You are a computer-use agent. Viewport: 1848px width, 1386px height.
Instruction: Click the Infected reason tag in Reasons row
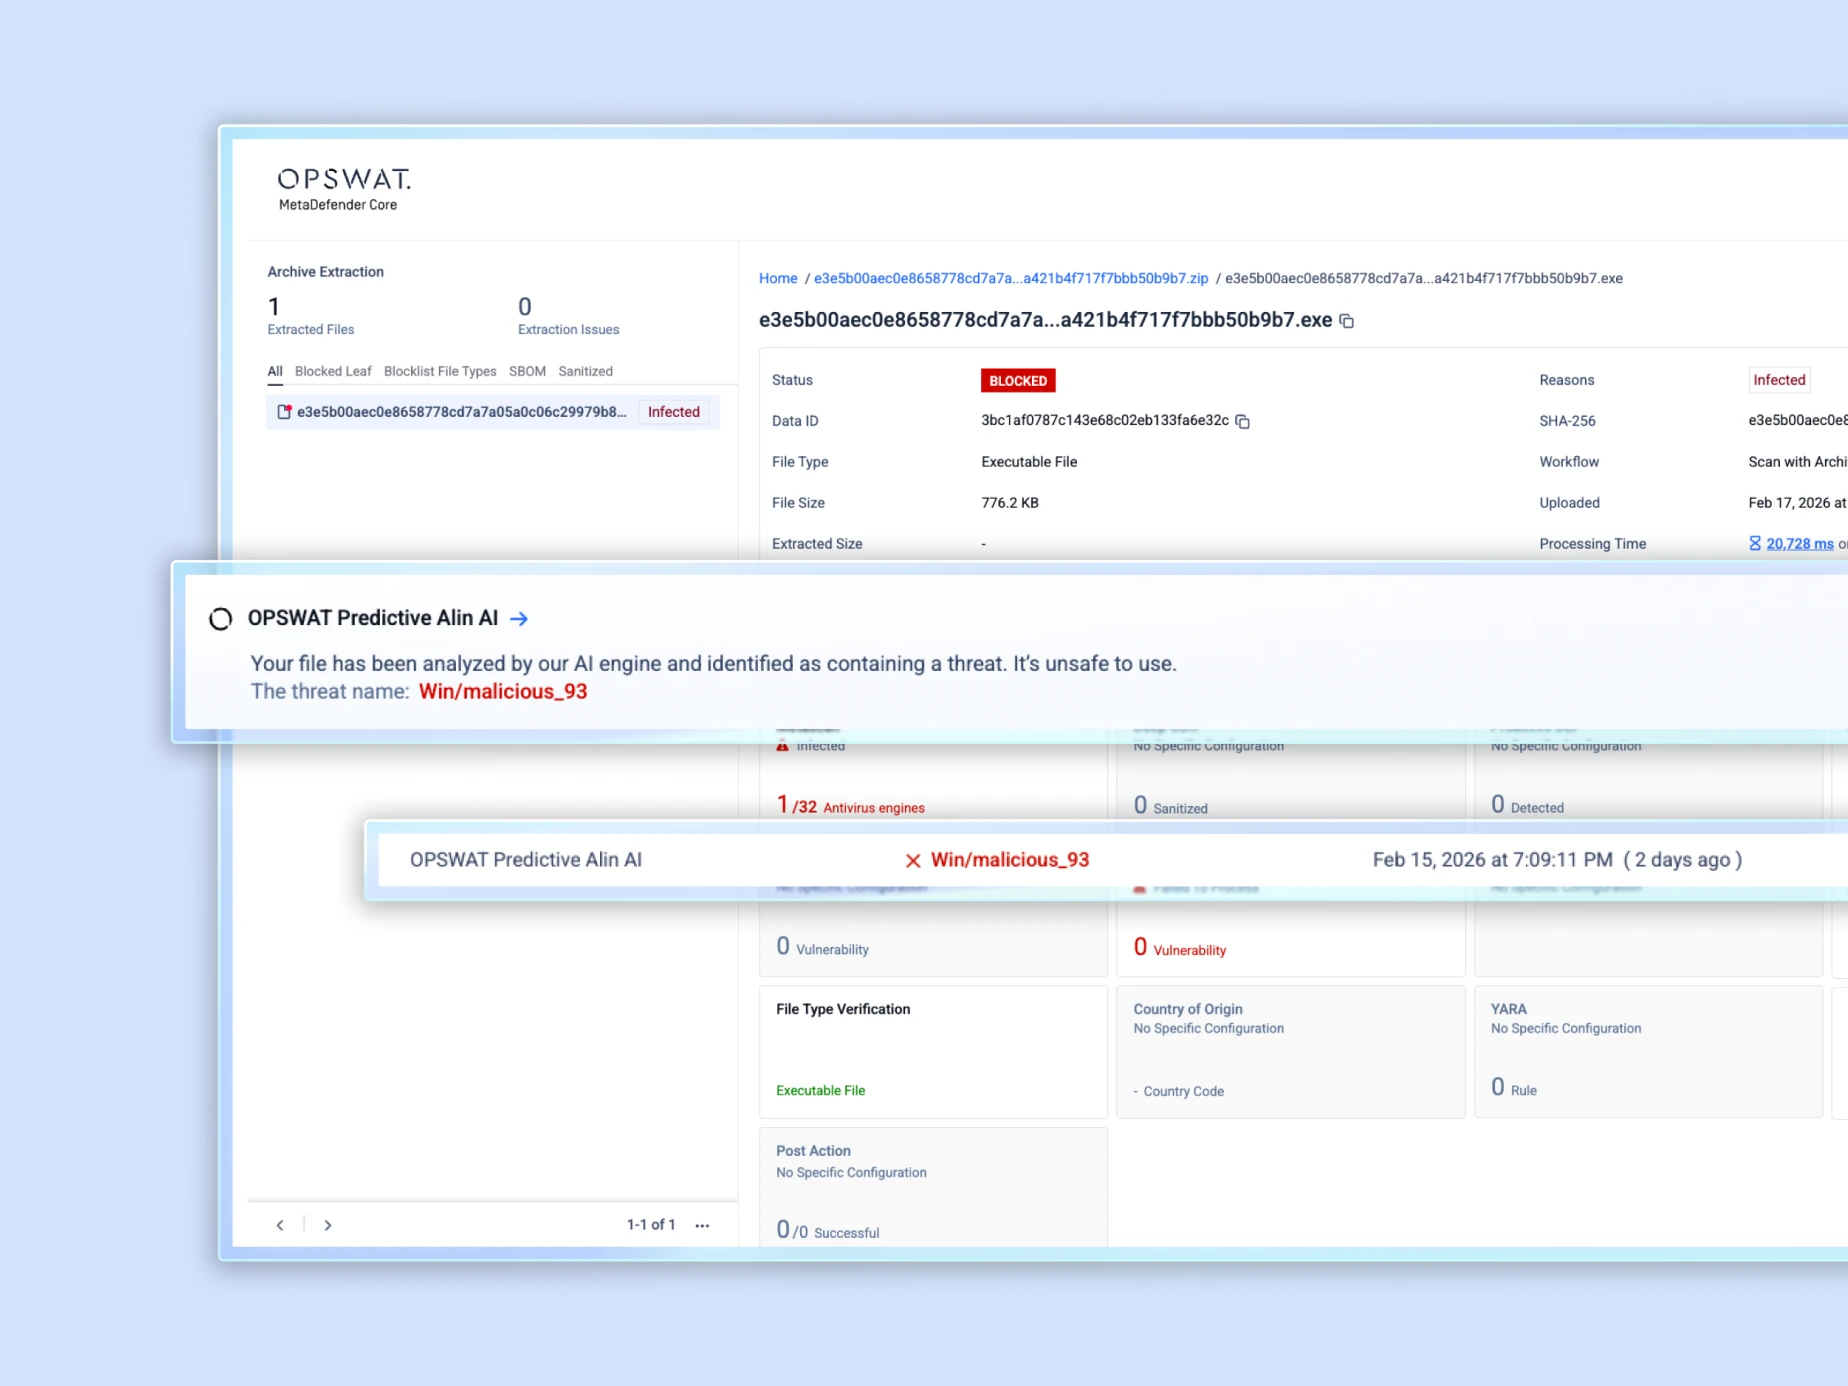(1779, 380)
